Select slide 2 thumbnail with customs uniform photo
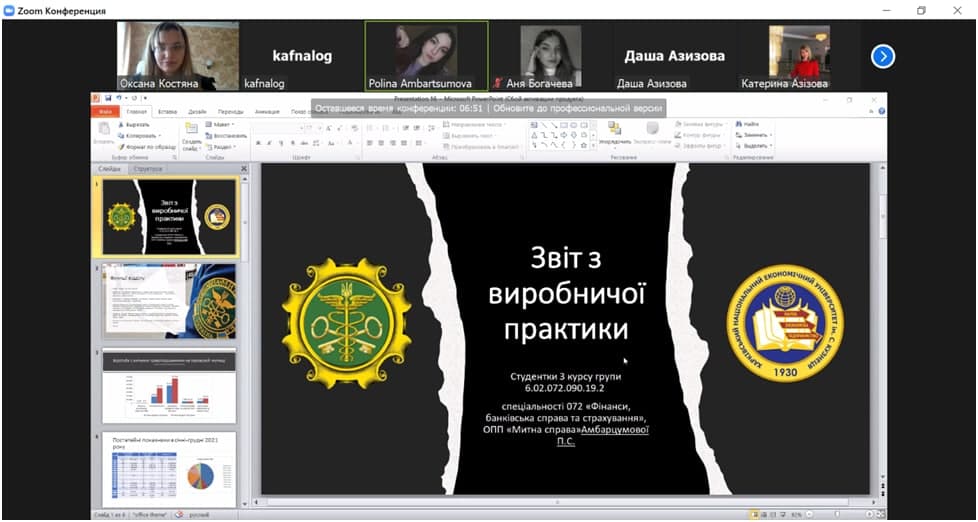 pos(169,301)
